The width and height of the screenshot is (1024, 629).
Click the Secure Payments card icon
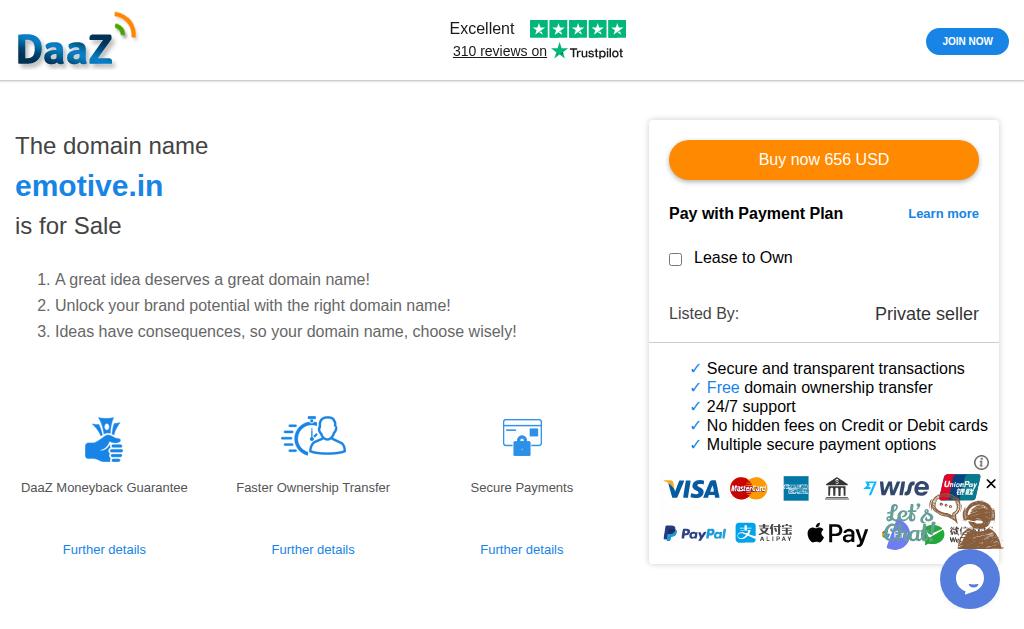(521, 437)
